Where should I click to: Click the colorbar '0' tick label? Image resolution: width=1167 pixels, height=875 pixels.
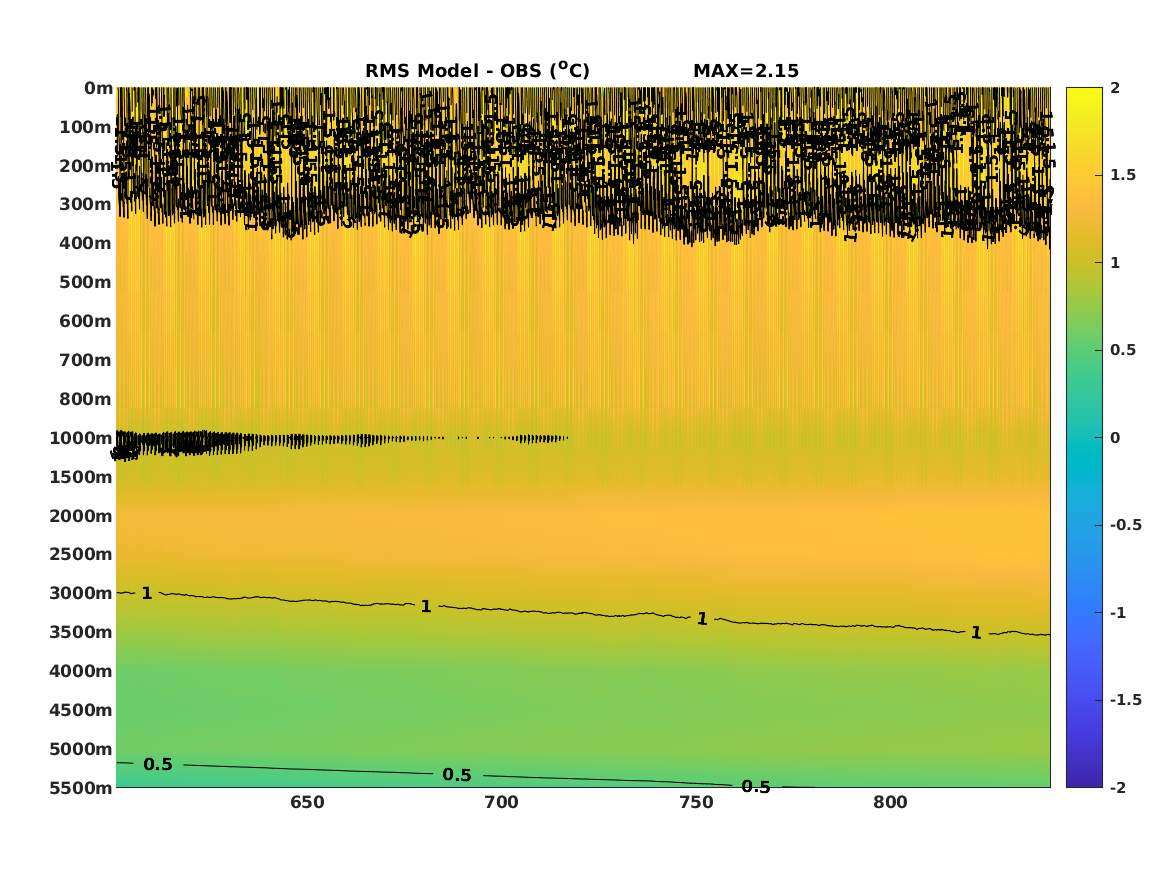click(1115, 438)
